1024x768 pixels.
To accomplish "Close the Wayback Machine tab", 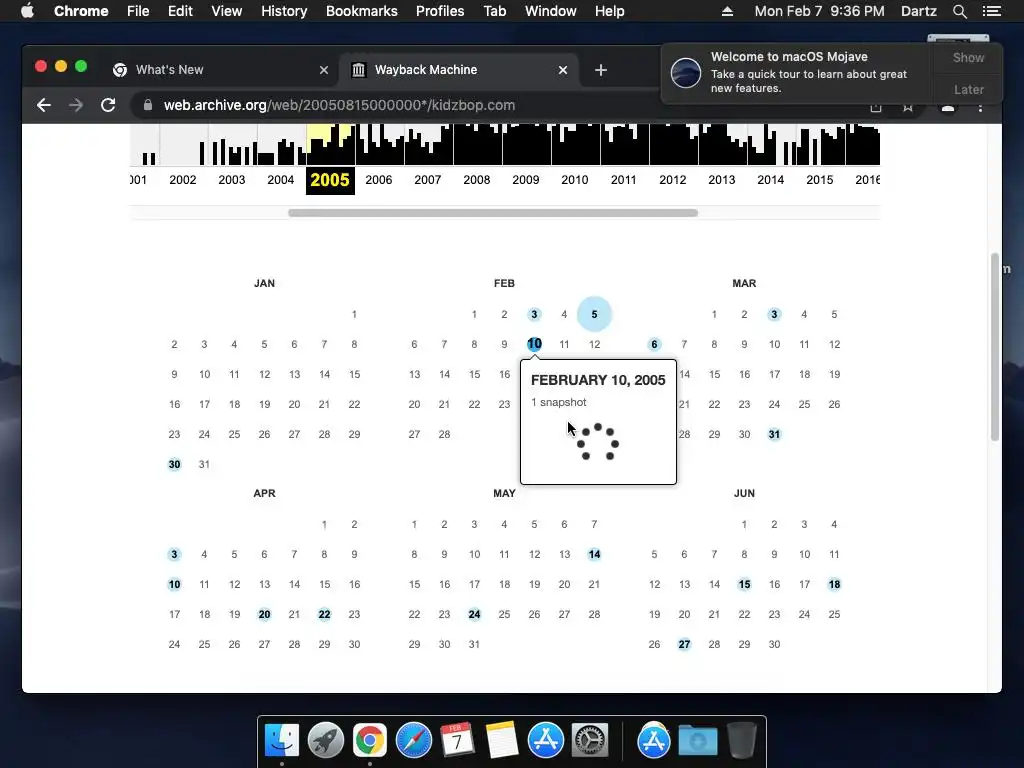I will pos(563,70).
